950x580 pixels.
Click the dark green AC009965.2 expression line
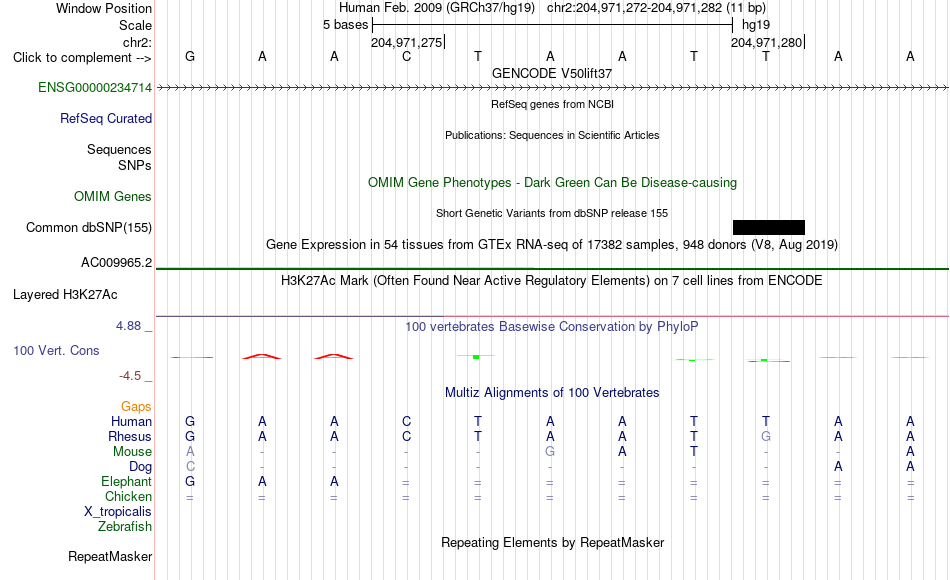pyautogui.click(x=552, y=268)
